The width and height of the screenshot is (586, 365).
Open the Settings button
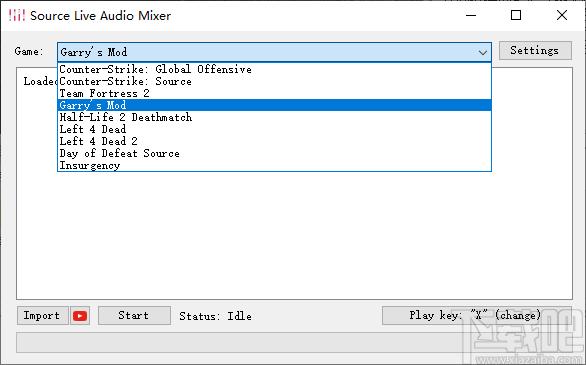point(535,50)
